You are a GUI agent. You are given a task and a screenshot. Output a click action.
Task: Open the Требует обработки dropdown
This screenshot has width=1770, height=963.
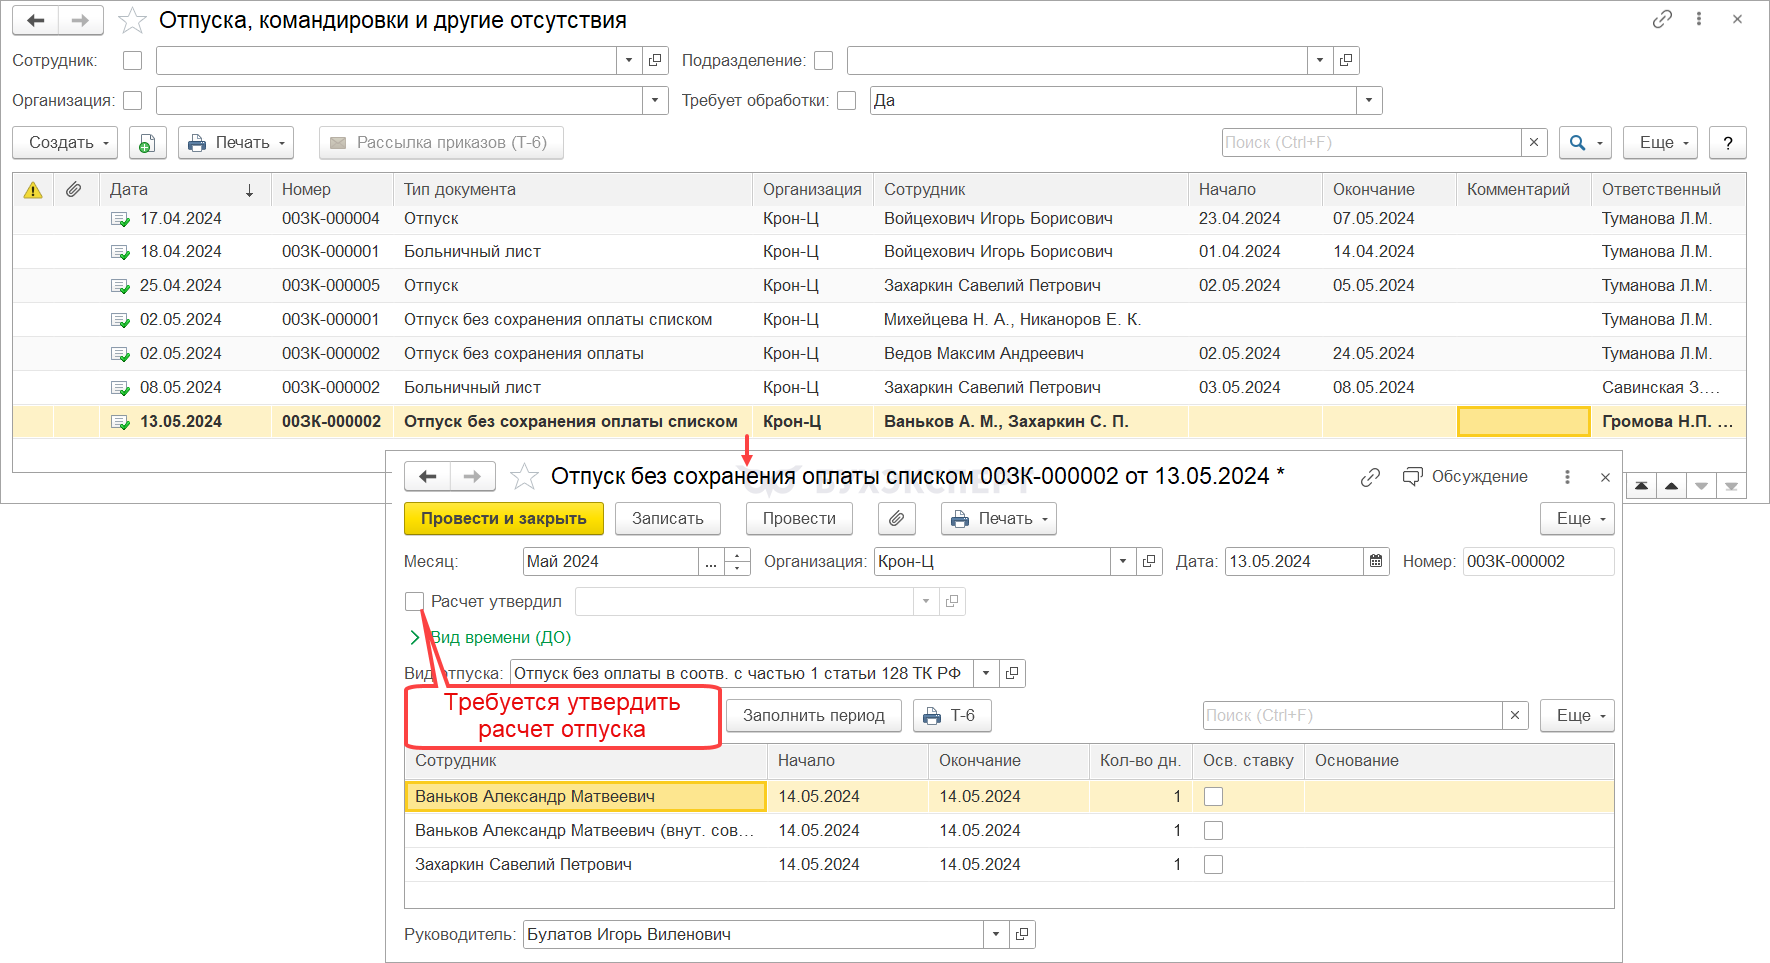click(1369, 101)
